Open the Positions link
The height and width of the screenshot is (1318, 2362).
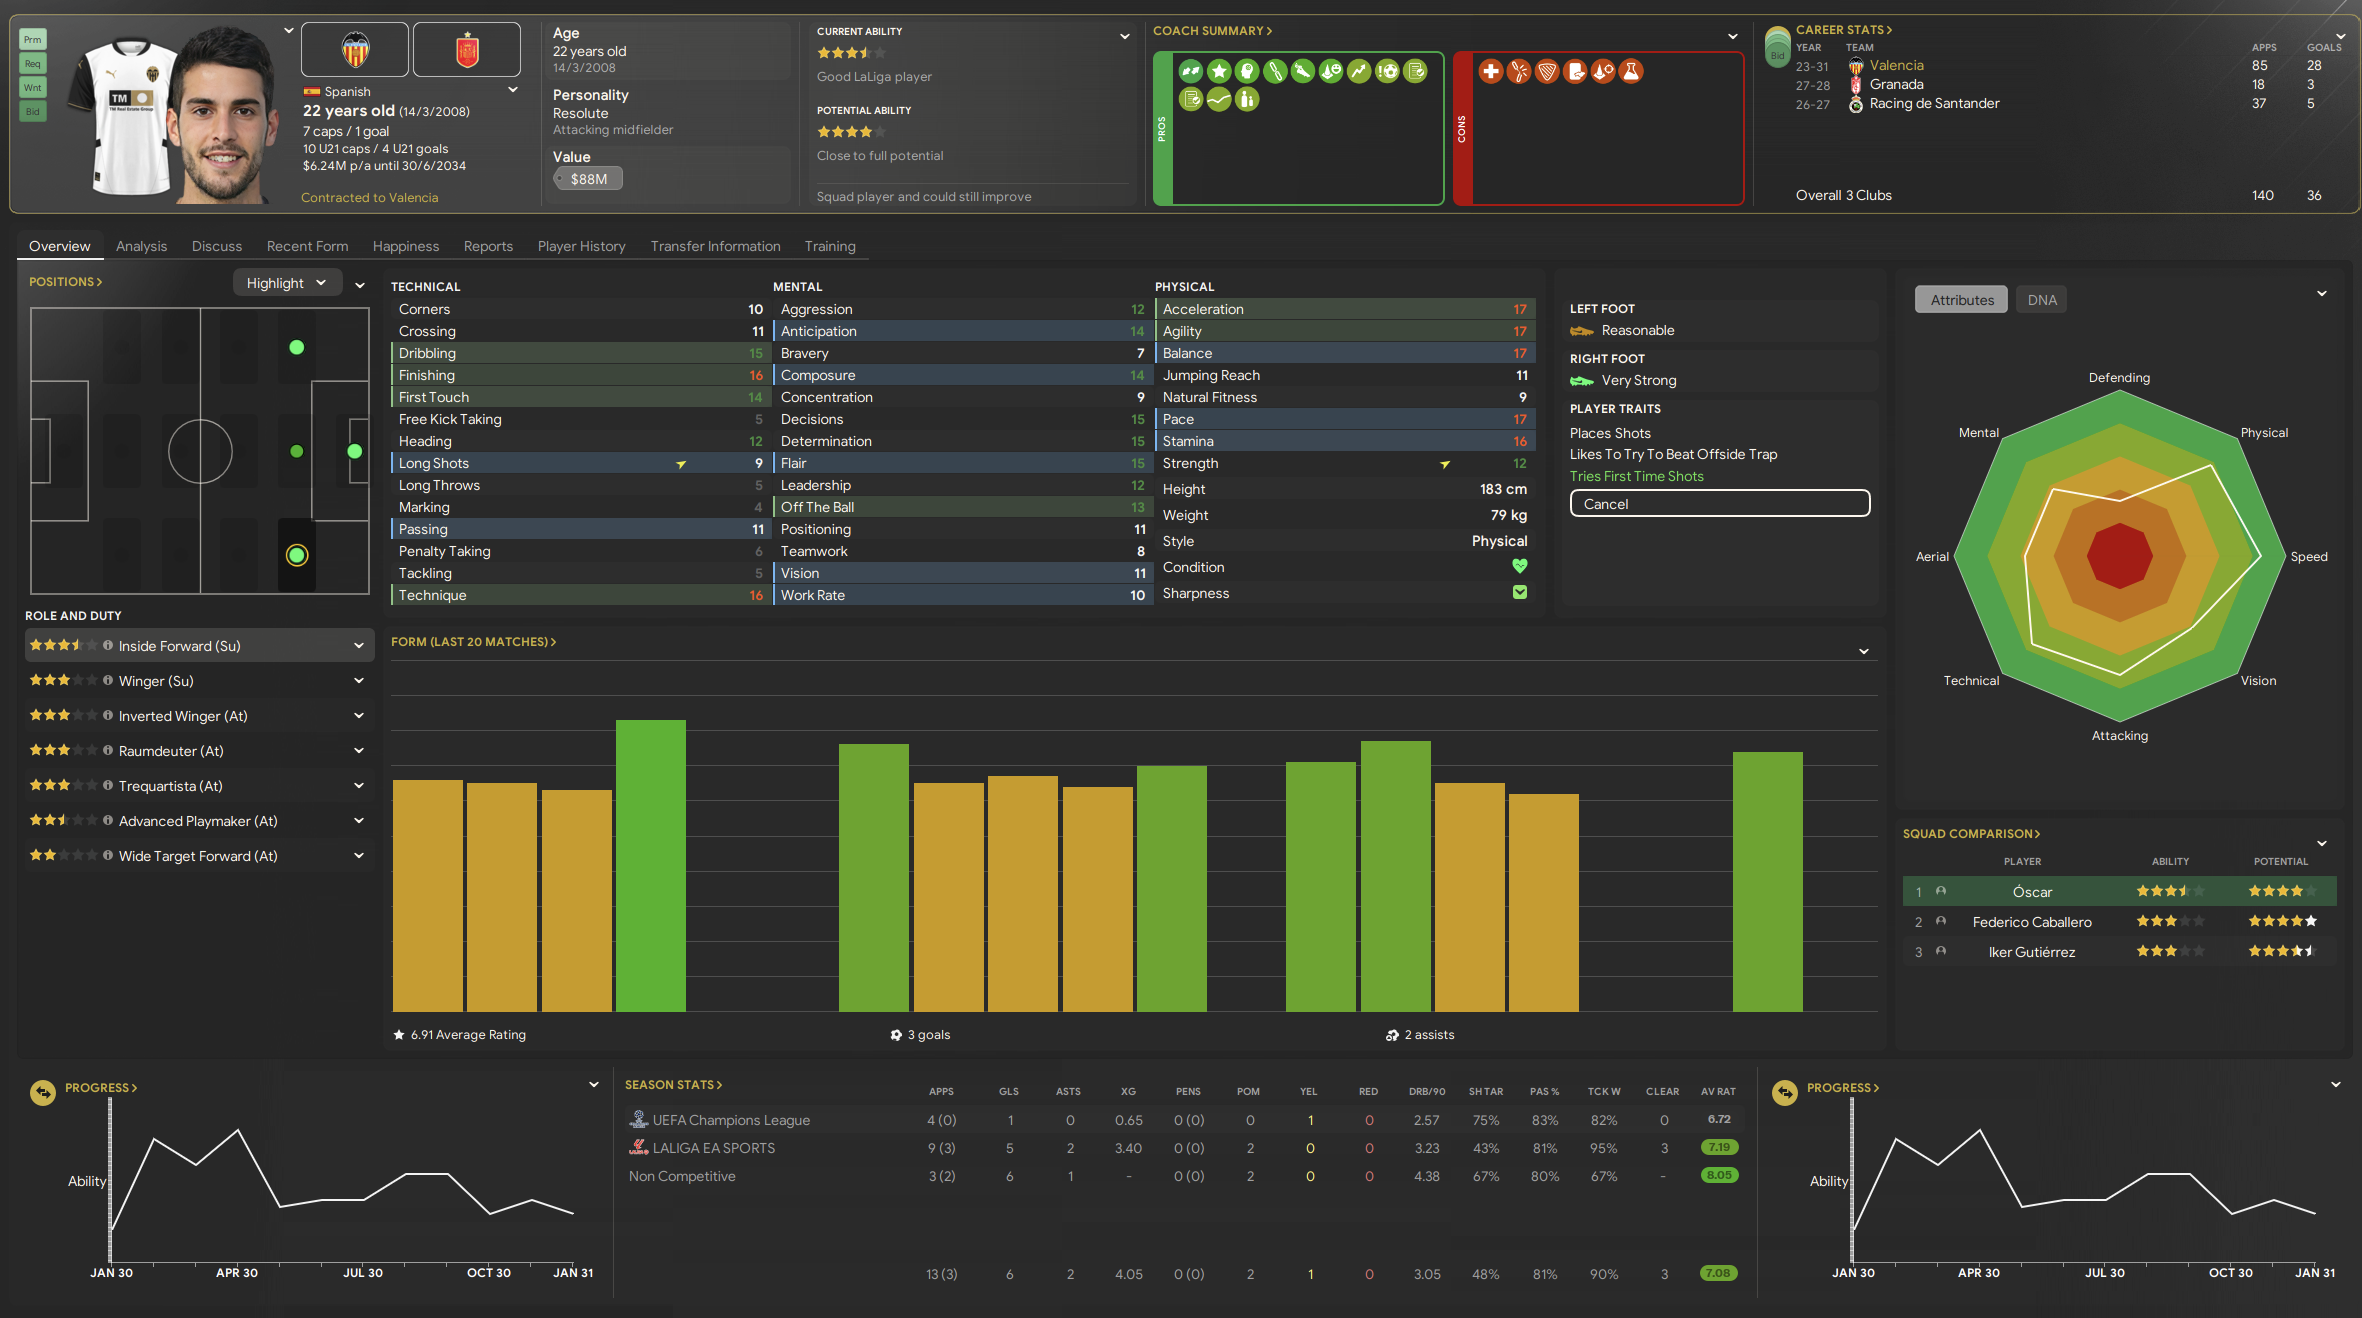tap(65, 282)
